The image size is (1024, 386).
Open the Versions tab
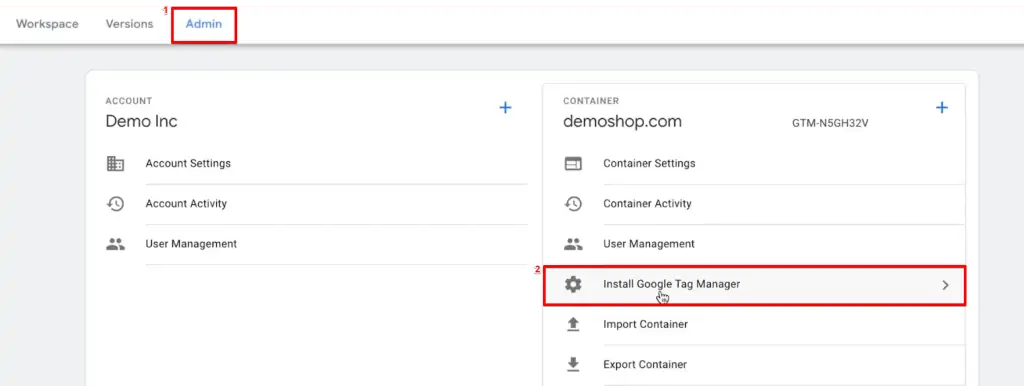pos(129,24)
